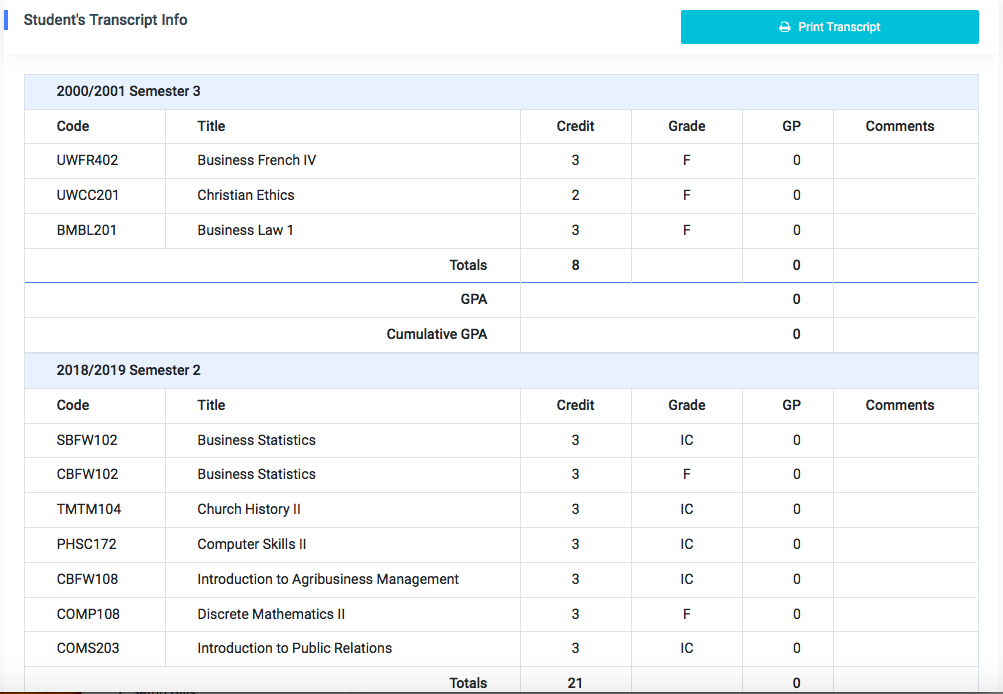Click course code COMS203
This screenshot has width=1003, height=694.
pyautogui.click(x=88, y=649)
